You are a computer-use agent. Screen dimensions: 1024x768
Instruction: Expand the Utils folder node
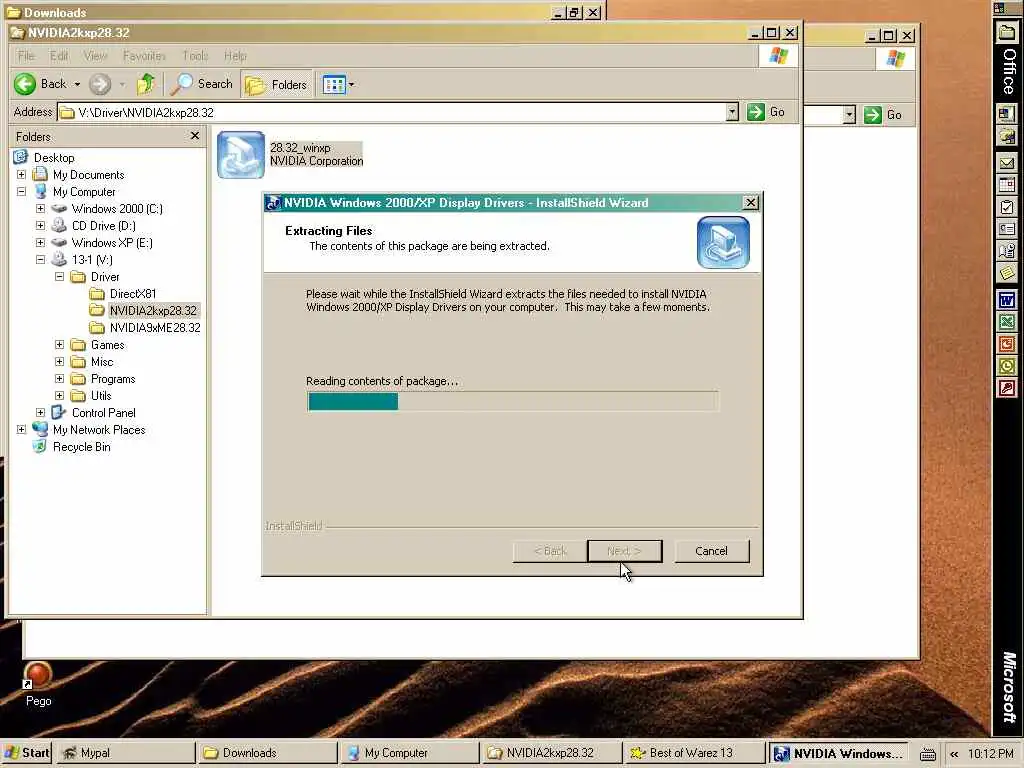click(x=59, y=396)
